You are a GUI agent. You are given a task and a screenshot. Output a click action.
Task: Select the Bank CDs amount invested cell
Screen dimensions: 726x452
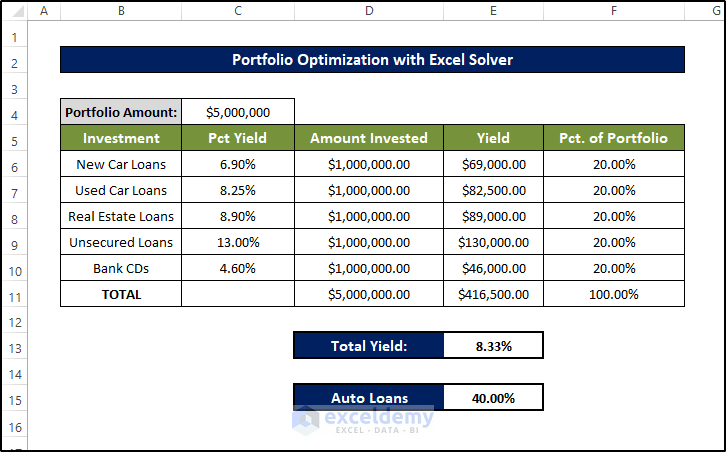click(x=369, y=269)
